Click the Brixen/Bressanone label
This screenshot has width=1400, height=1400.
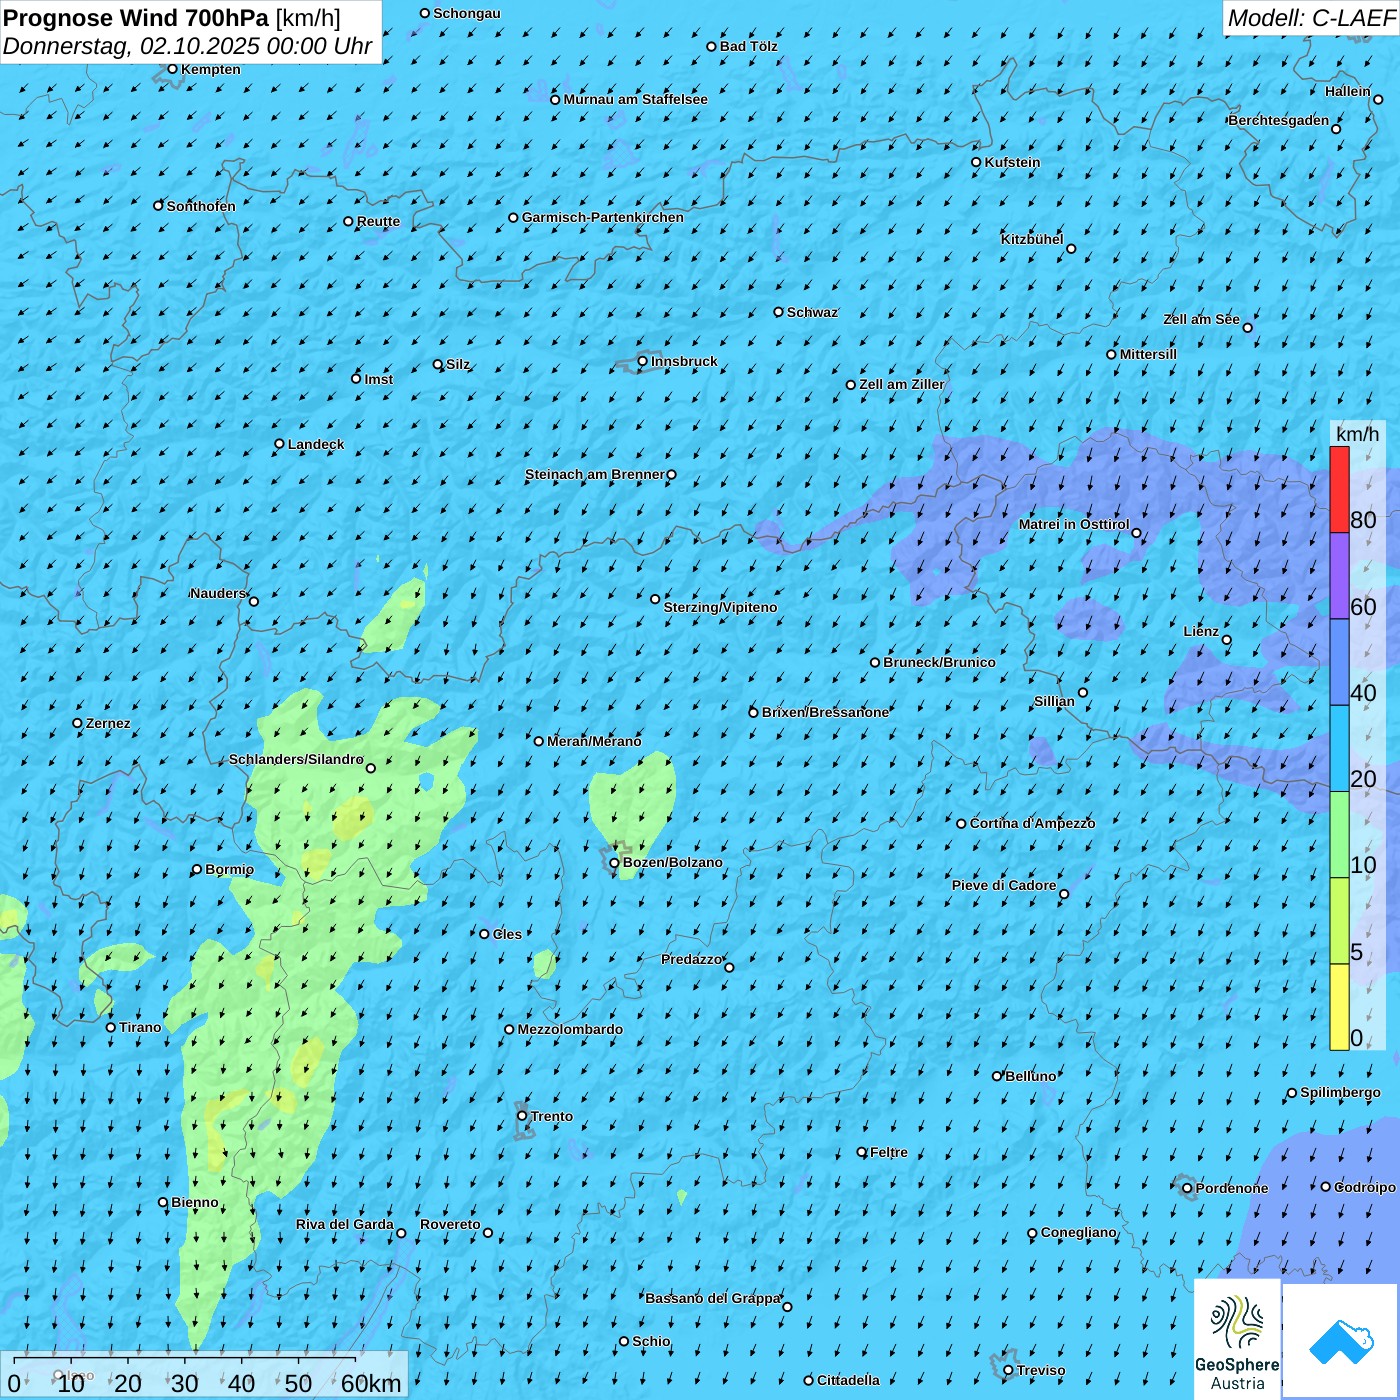pyautogui.click(x=825, y=712)
